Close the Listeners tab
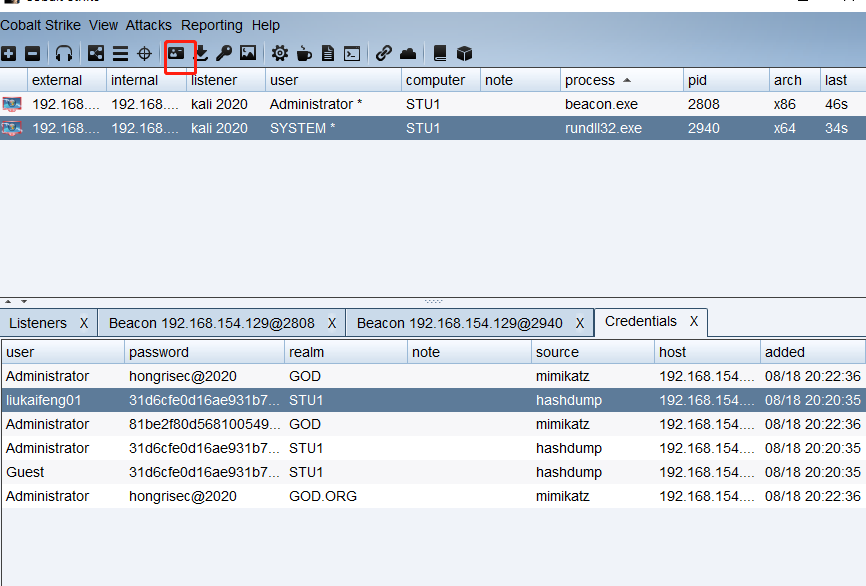866x586 pixels. [x=84, y=323]
